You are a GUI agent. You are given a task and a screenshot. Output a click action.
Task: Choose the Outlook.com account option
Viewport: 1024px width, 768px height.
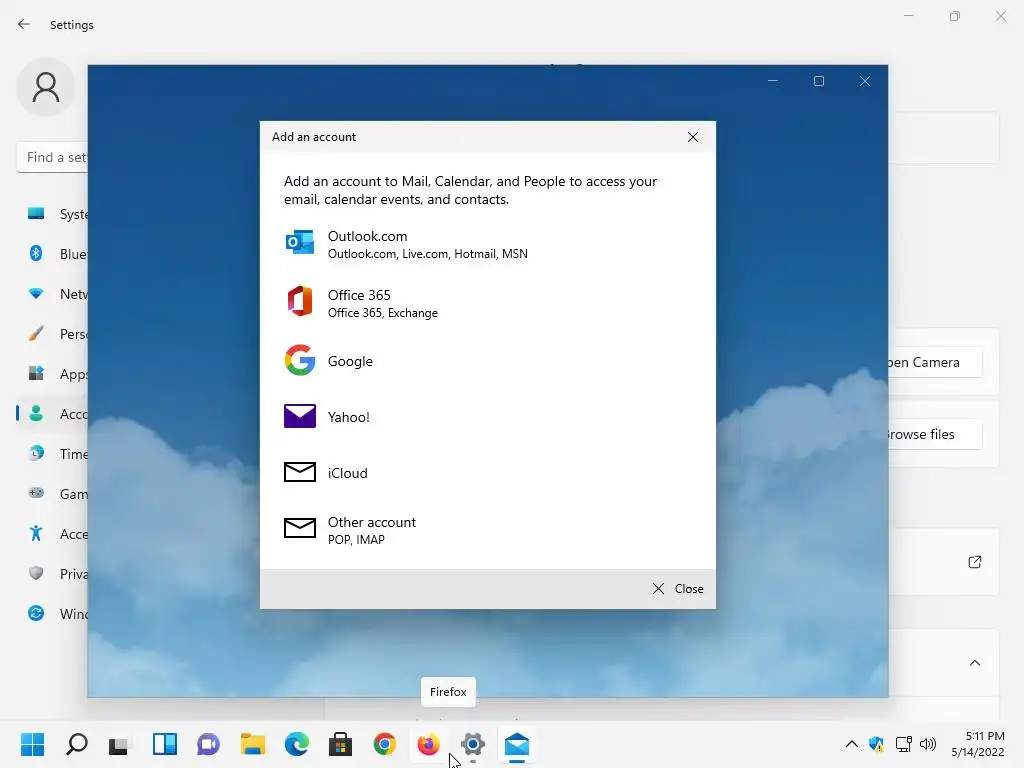click(487, 244)
